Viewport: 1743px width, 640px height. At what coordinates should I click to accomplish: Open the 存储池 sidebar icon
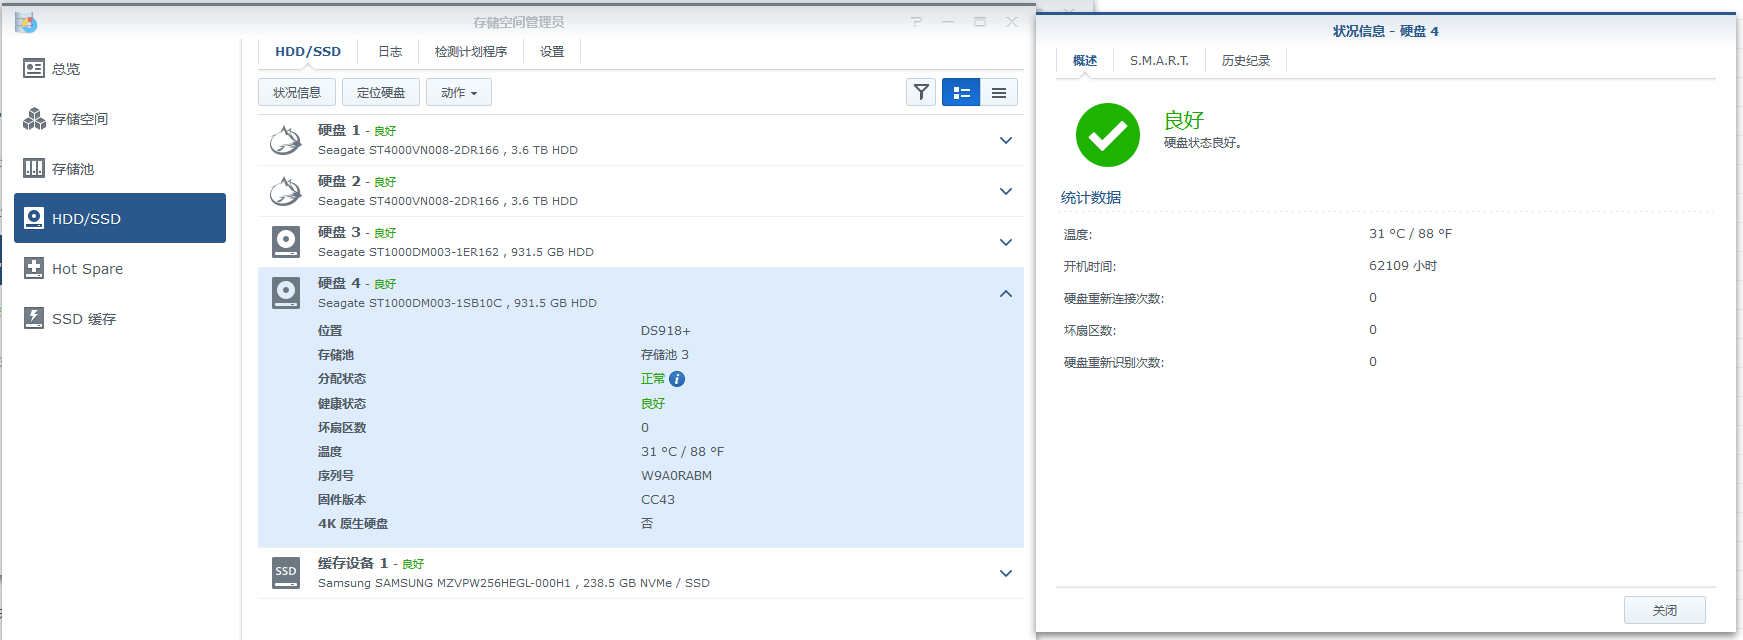pyautogui.click(x=34, y=168)
